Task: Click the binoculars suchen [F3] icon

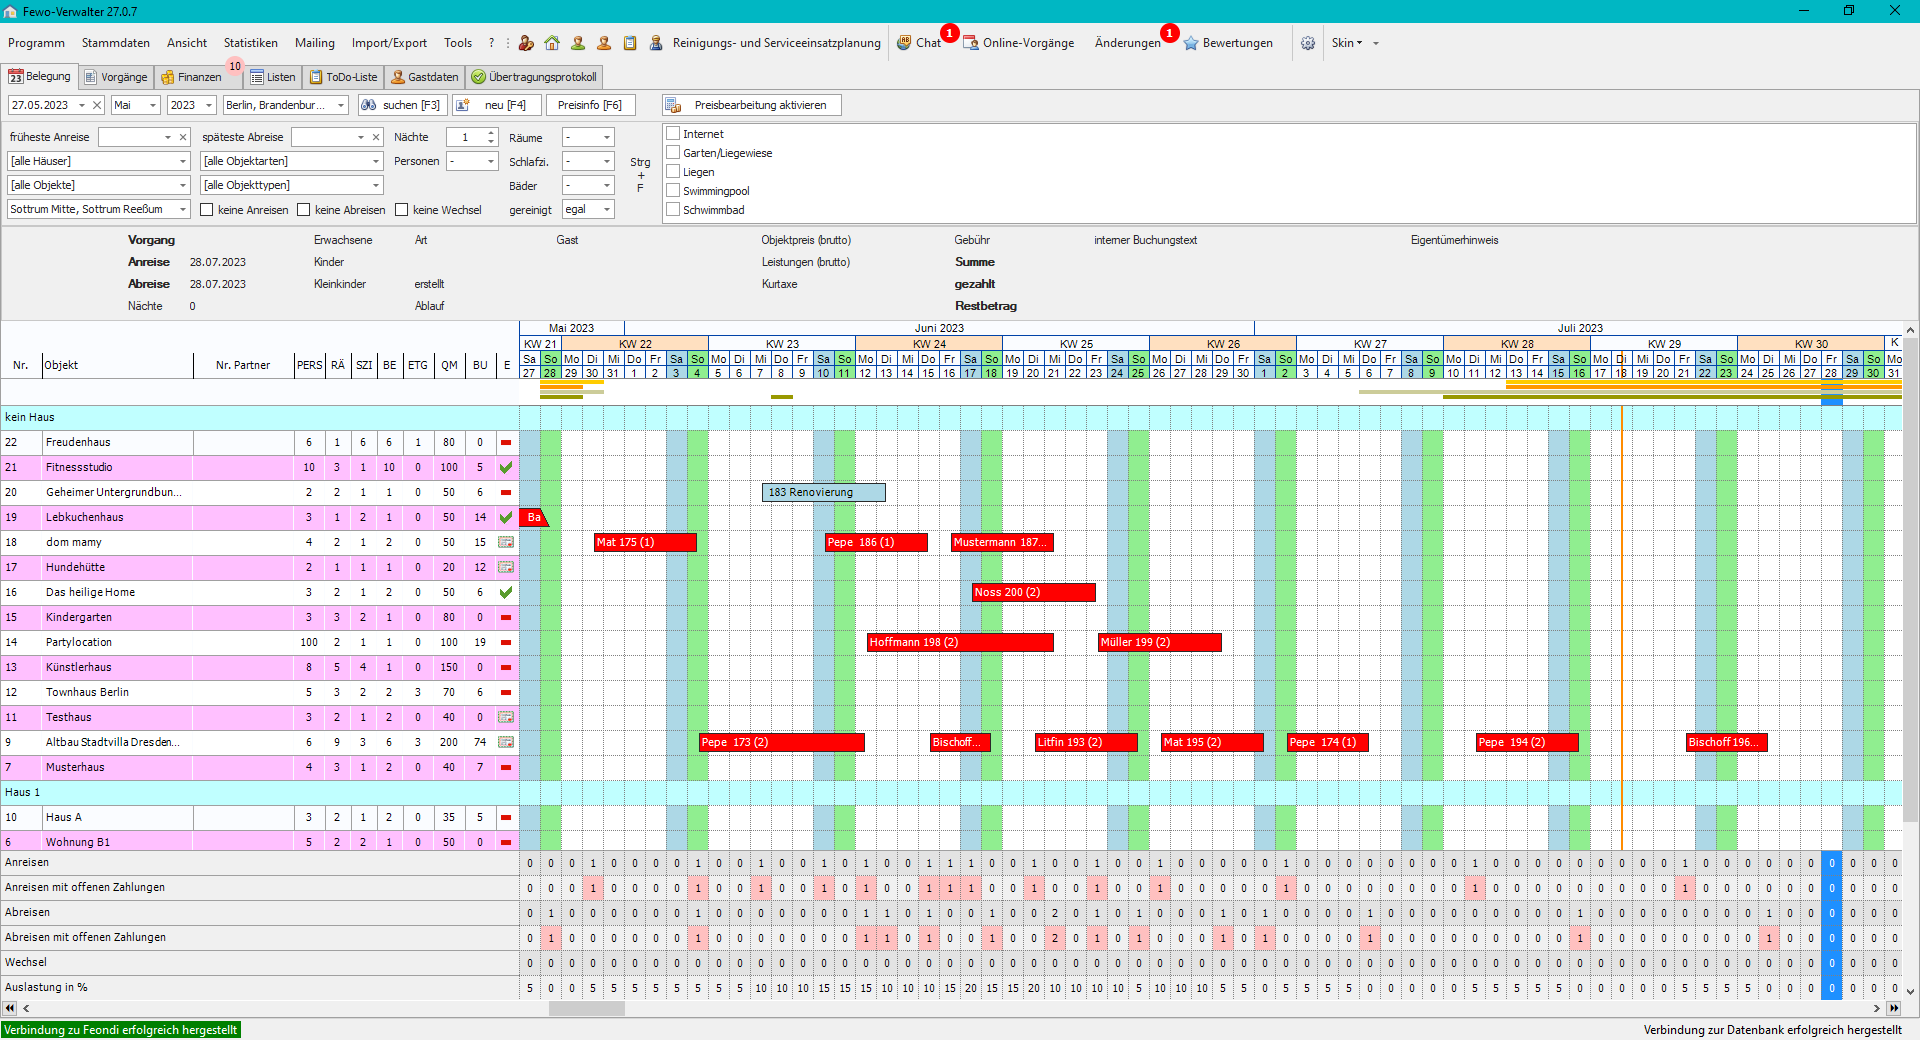Action: (x=369, y=105)
